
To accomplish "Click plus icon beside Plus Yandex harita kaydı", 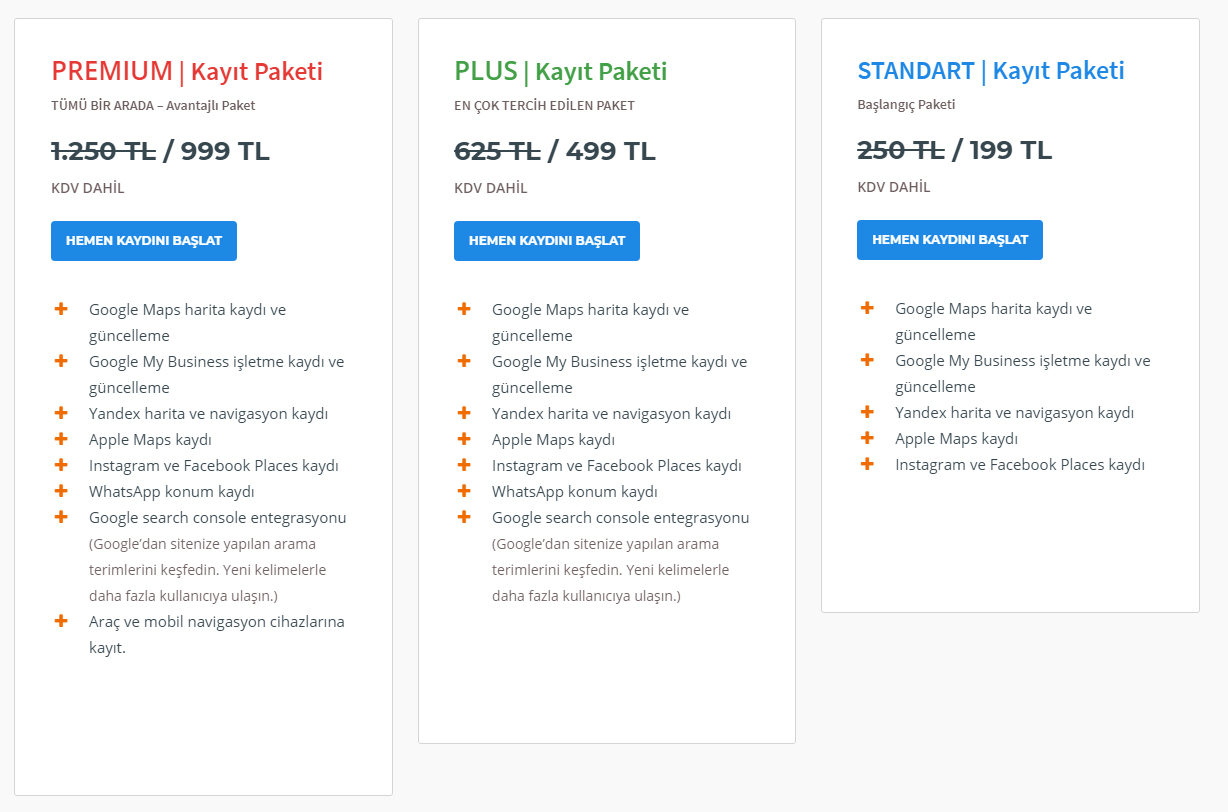I will [x=464, y=413].
